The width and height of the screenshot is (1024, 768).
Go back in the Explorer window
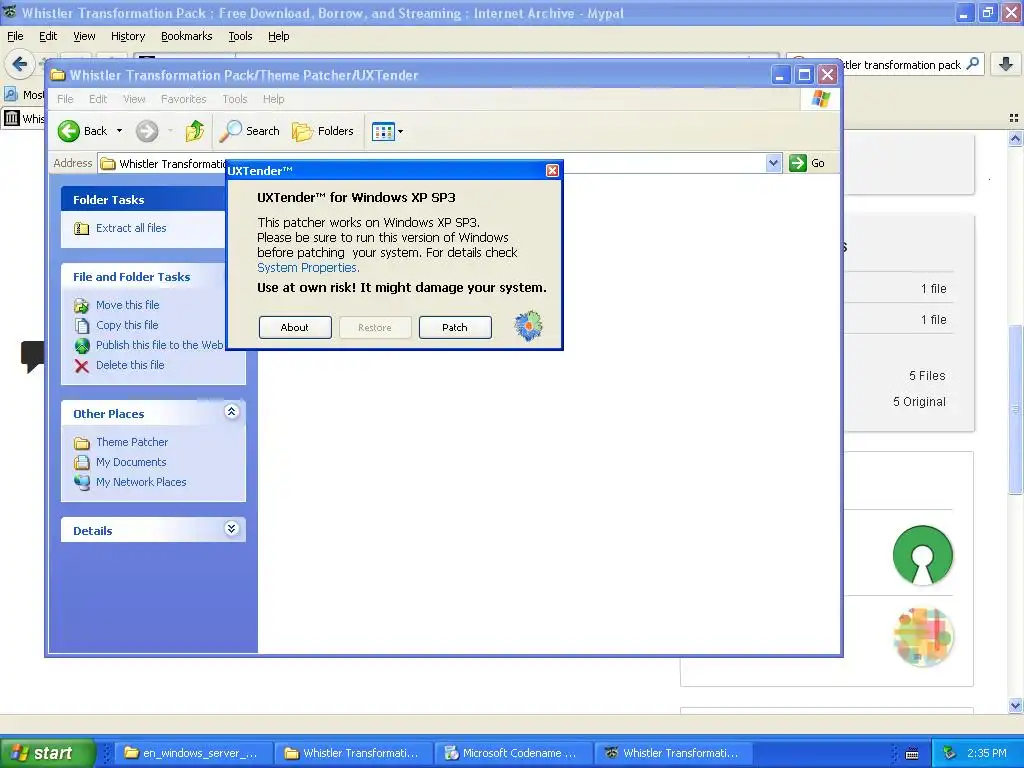click(82, 131)
